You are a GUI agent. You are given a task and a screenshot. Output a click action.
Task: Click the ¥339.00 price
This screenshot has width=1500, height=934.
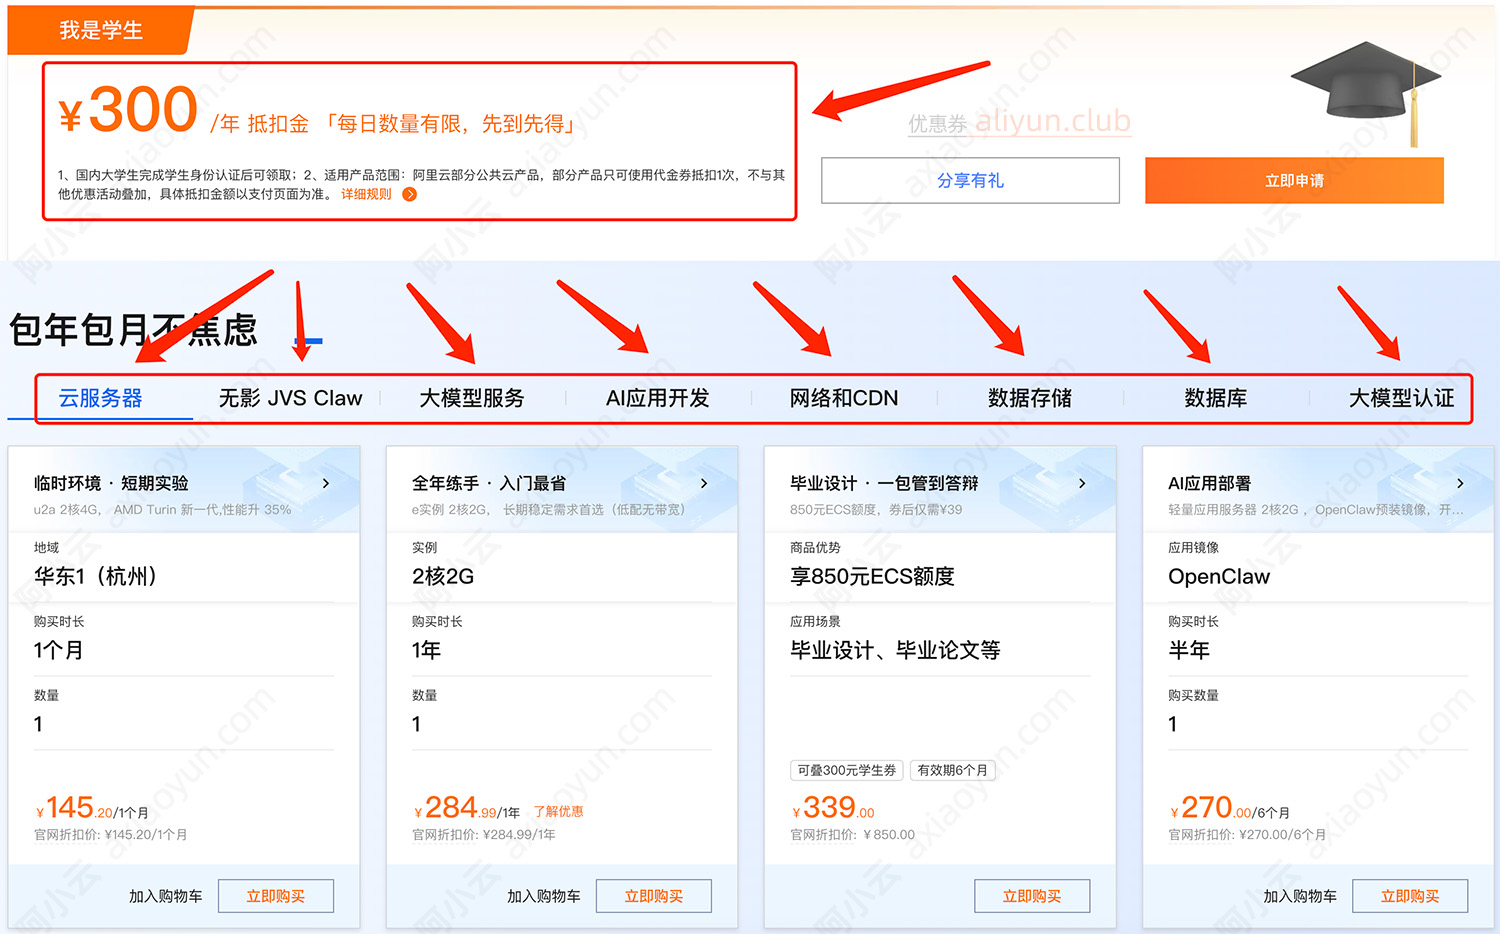coord(833,808)
